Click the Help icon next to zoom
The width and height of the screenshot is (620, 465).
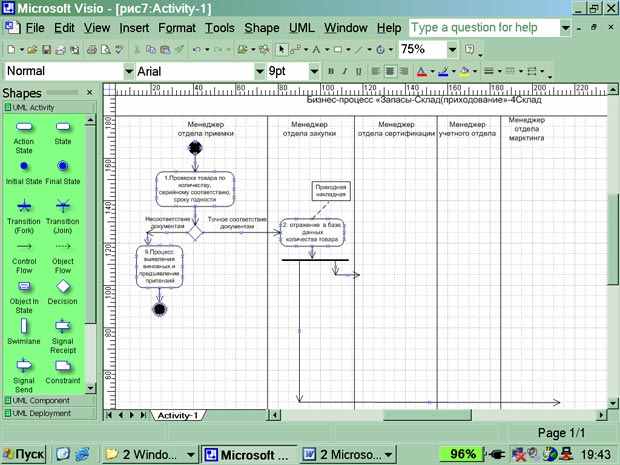(469, 49)
